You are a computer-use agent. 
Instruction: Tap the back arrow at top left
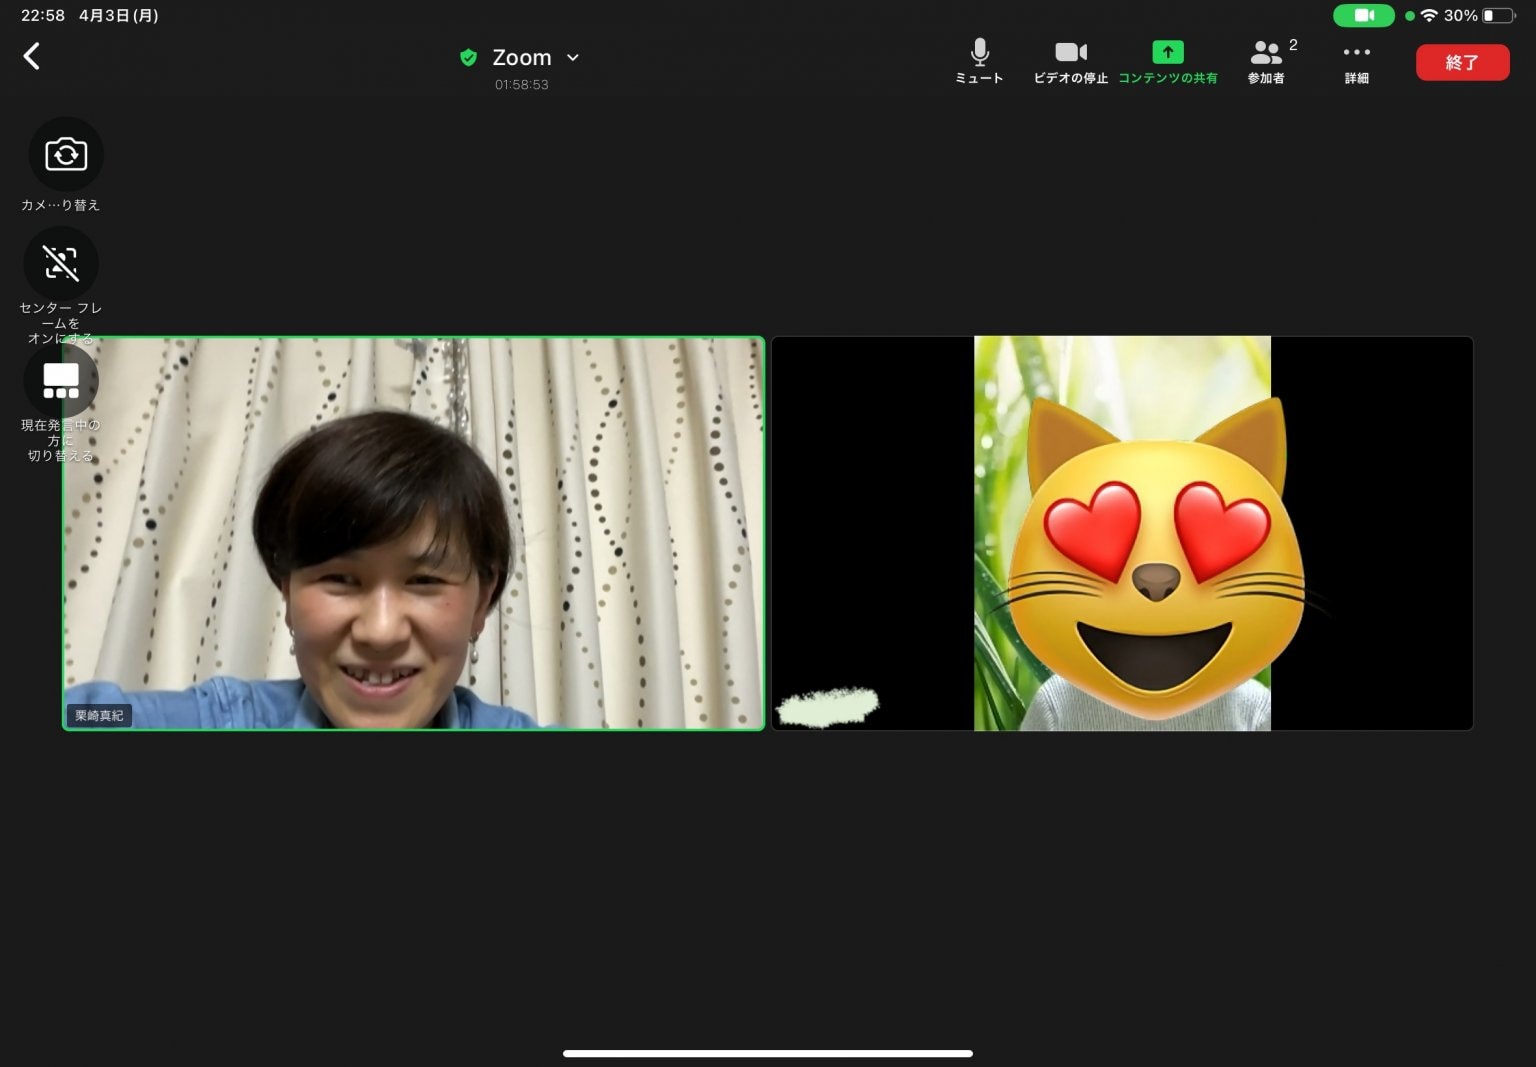32,56
